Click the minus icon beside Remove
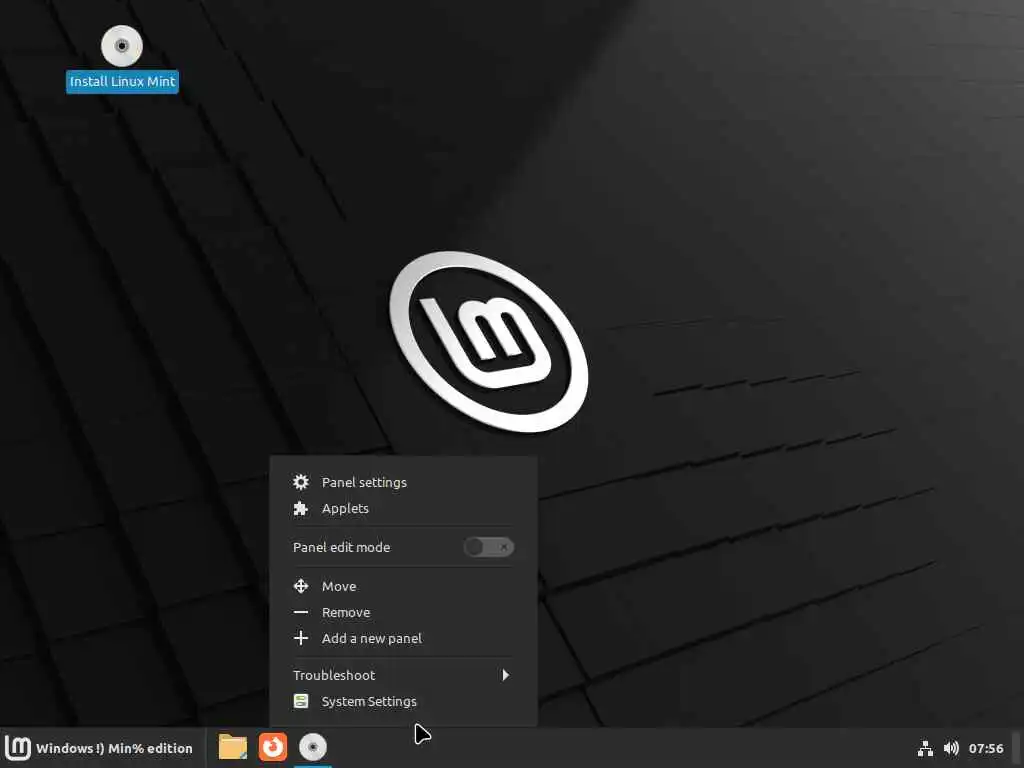The width and height of the screenshot is (1024, 768). (300, 612)
